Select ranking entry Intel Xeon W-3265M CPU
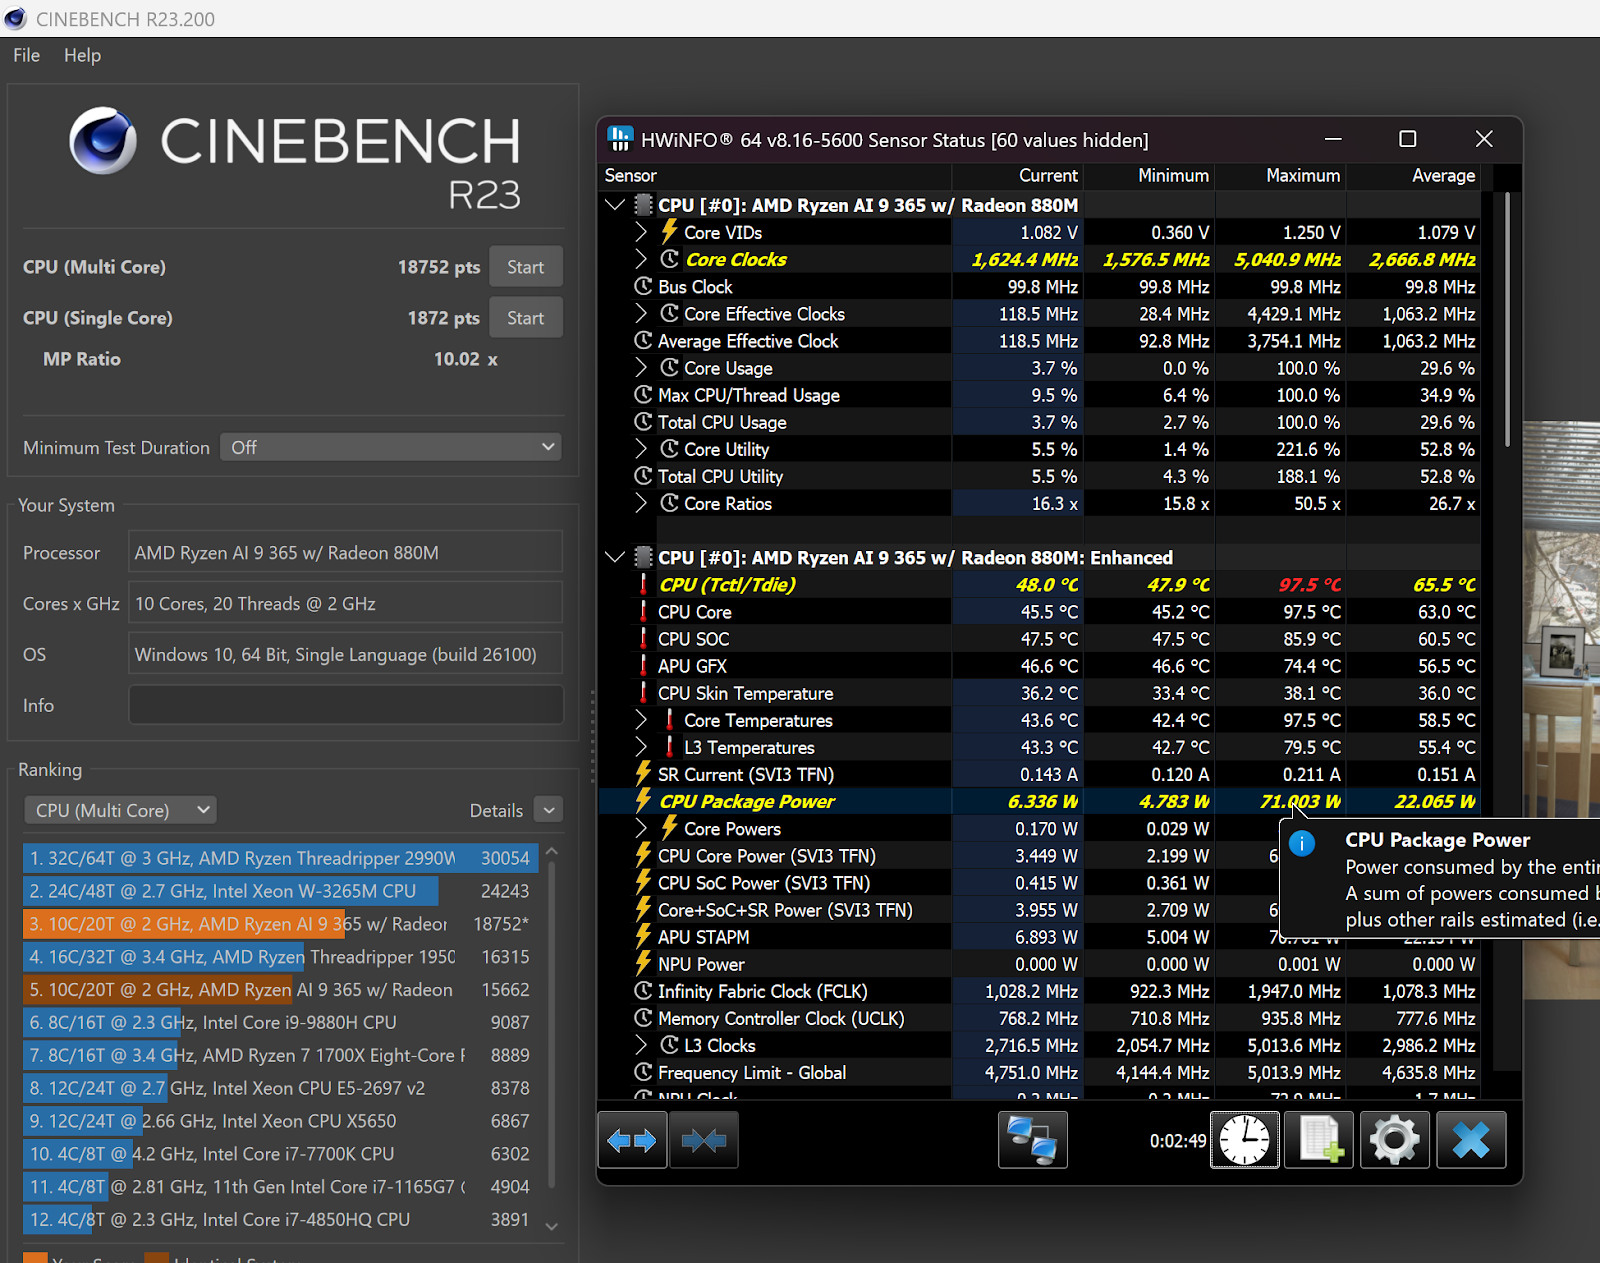Screen dimensions: 1600x1263 tap(280, 891)
